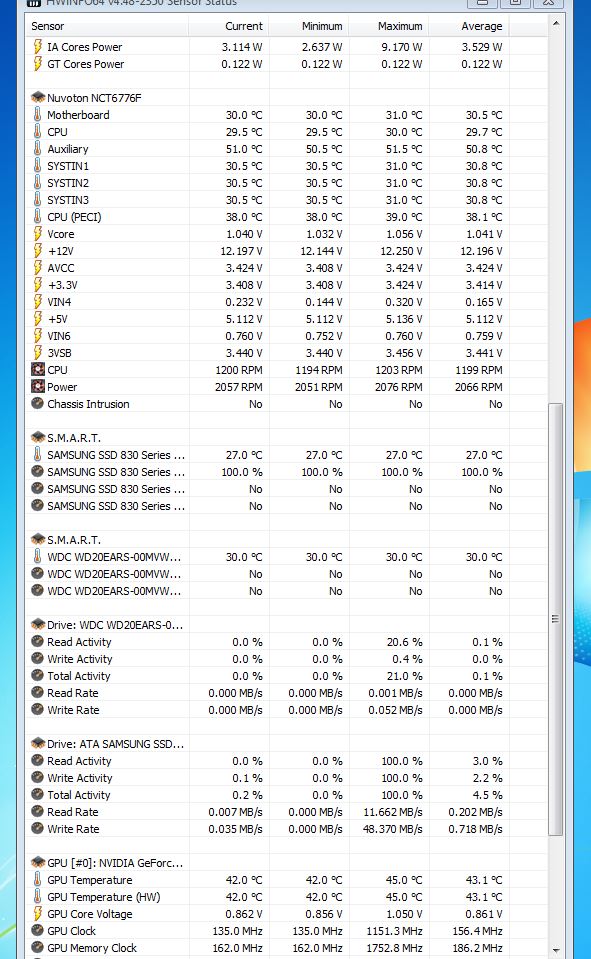Viewport: 591px width, 959px height.
Task: Click the Power fan icon
Action: (x=38, y=387)
